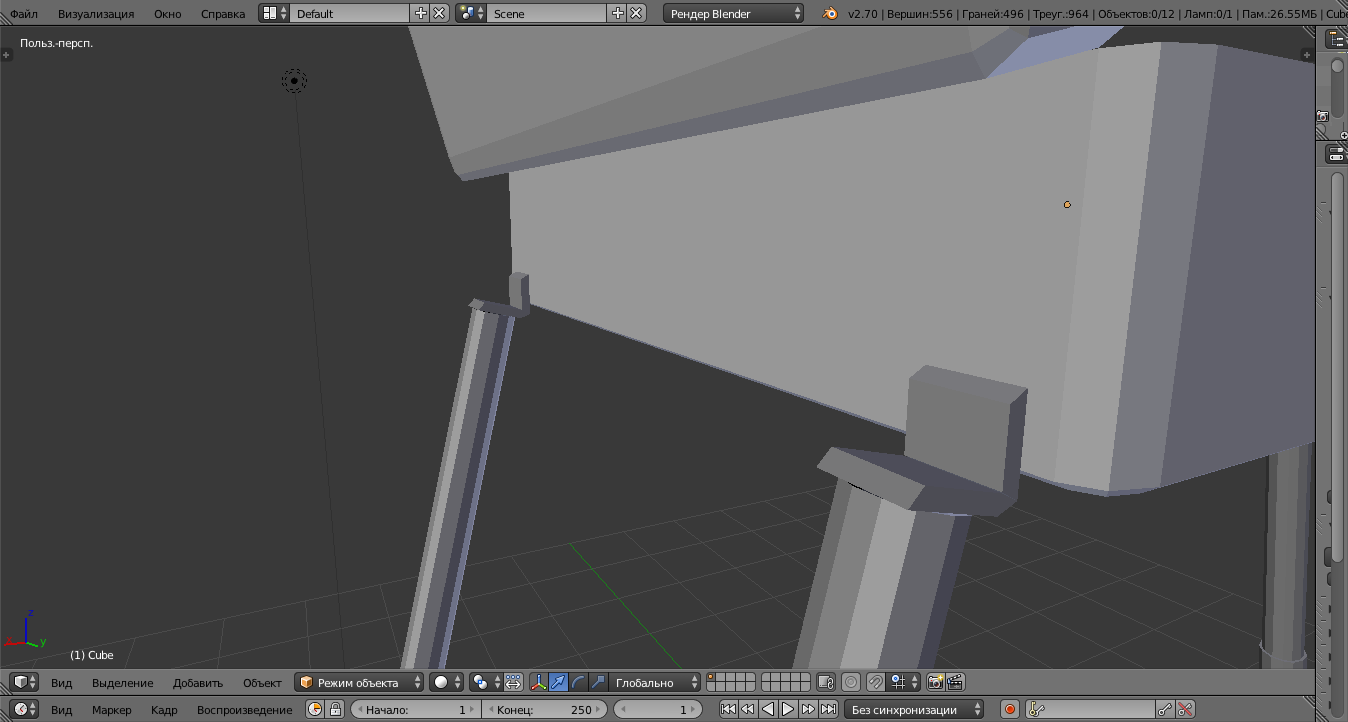The image size is (1348, 722).
Task: Delete the current Scene
Action: pyautogui.click(x=636, y=13)
